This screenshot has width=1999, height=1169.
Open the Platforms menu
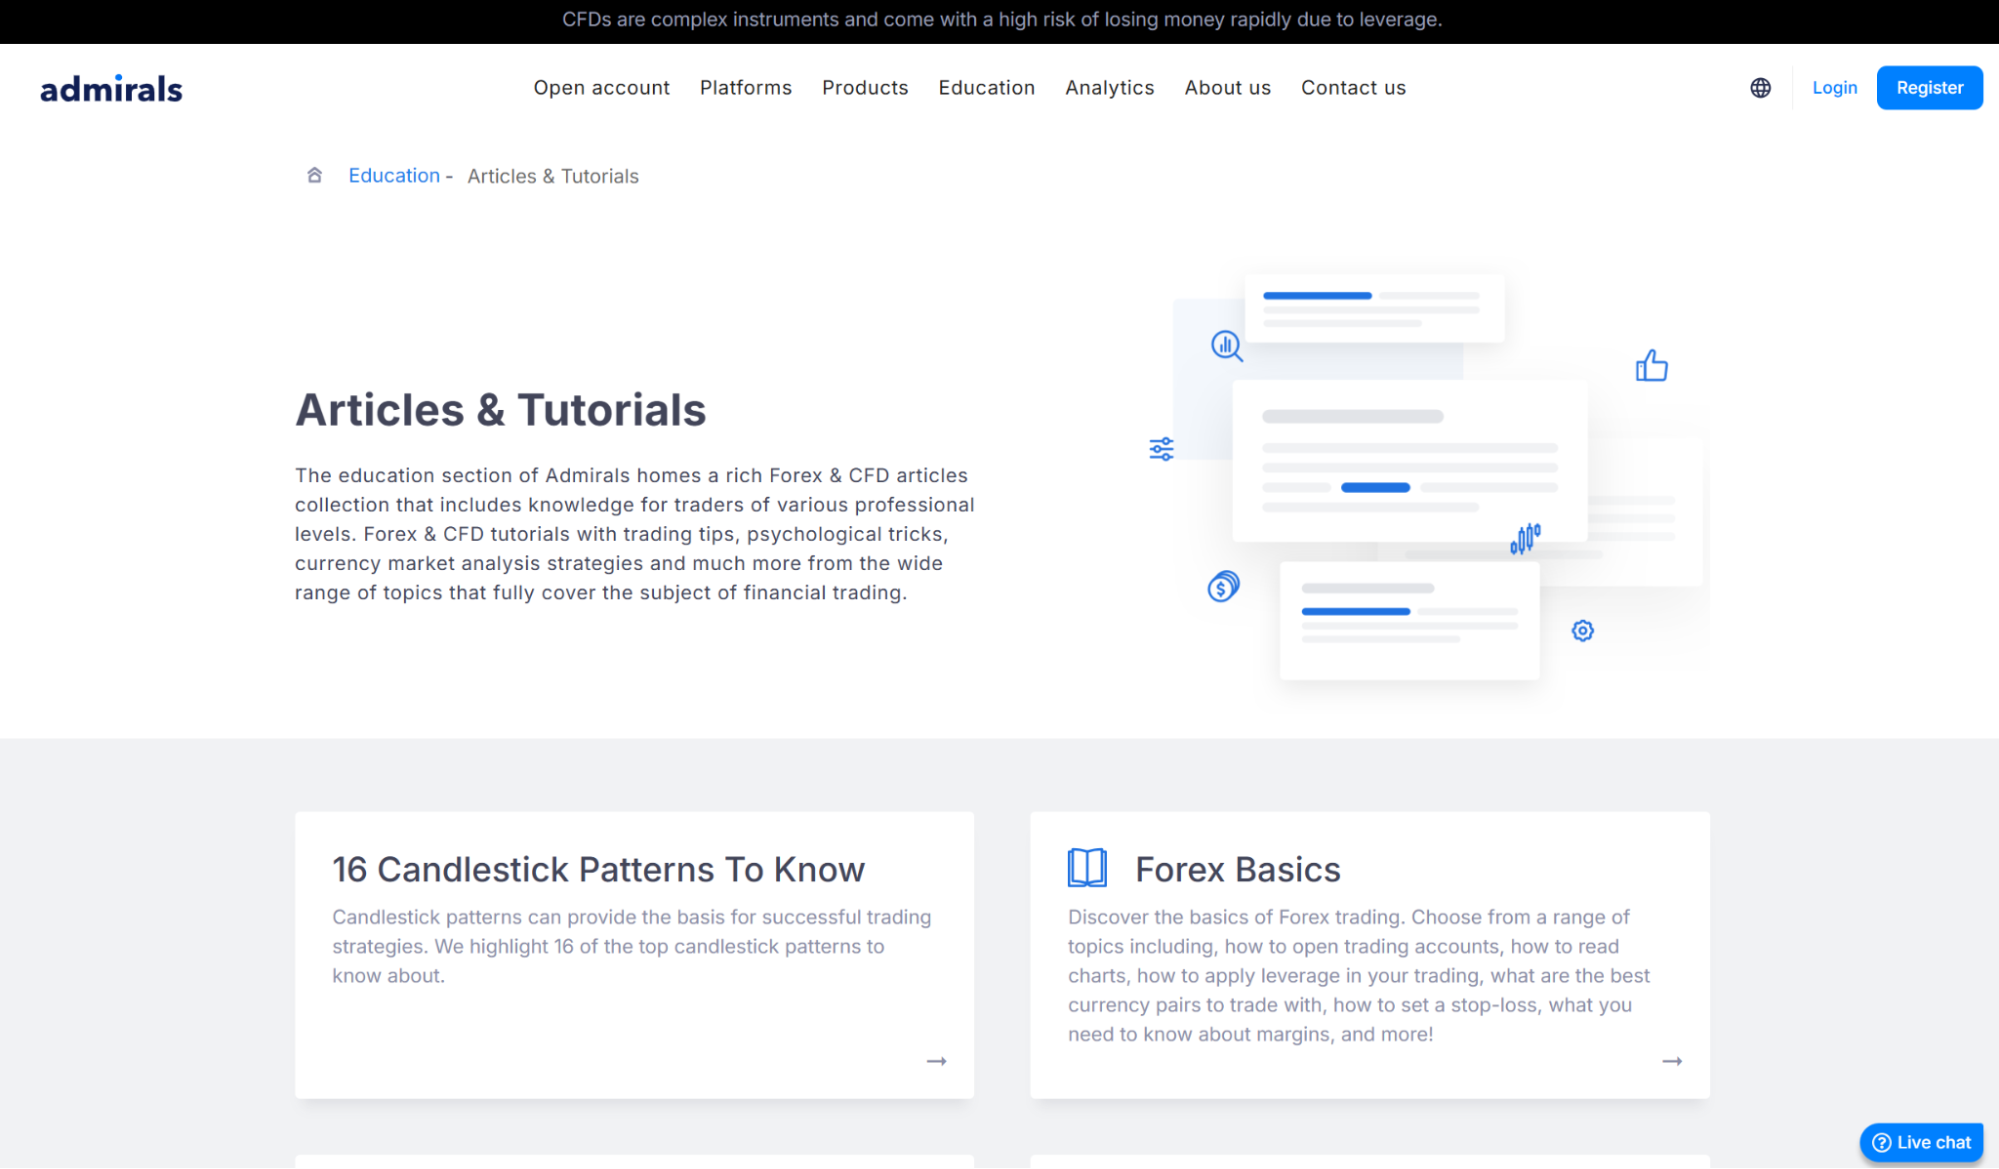pyautogui.click(x=745, y=88)
